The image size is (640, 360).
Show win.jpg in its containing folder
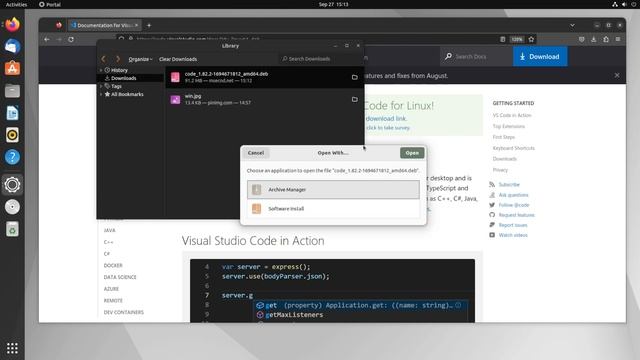point(355,99)
